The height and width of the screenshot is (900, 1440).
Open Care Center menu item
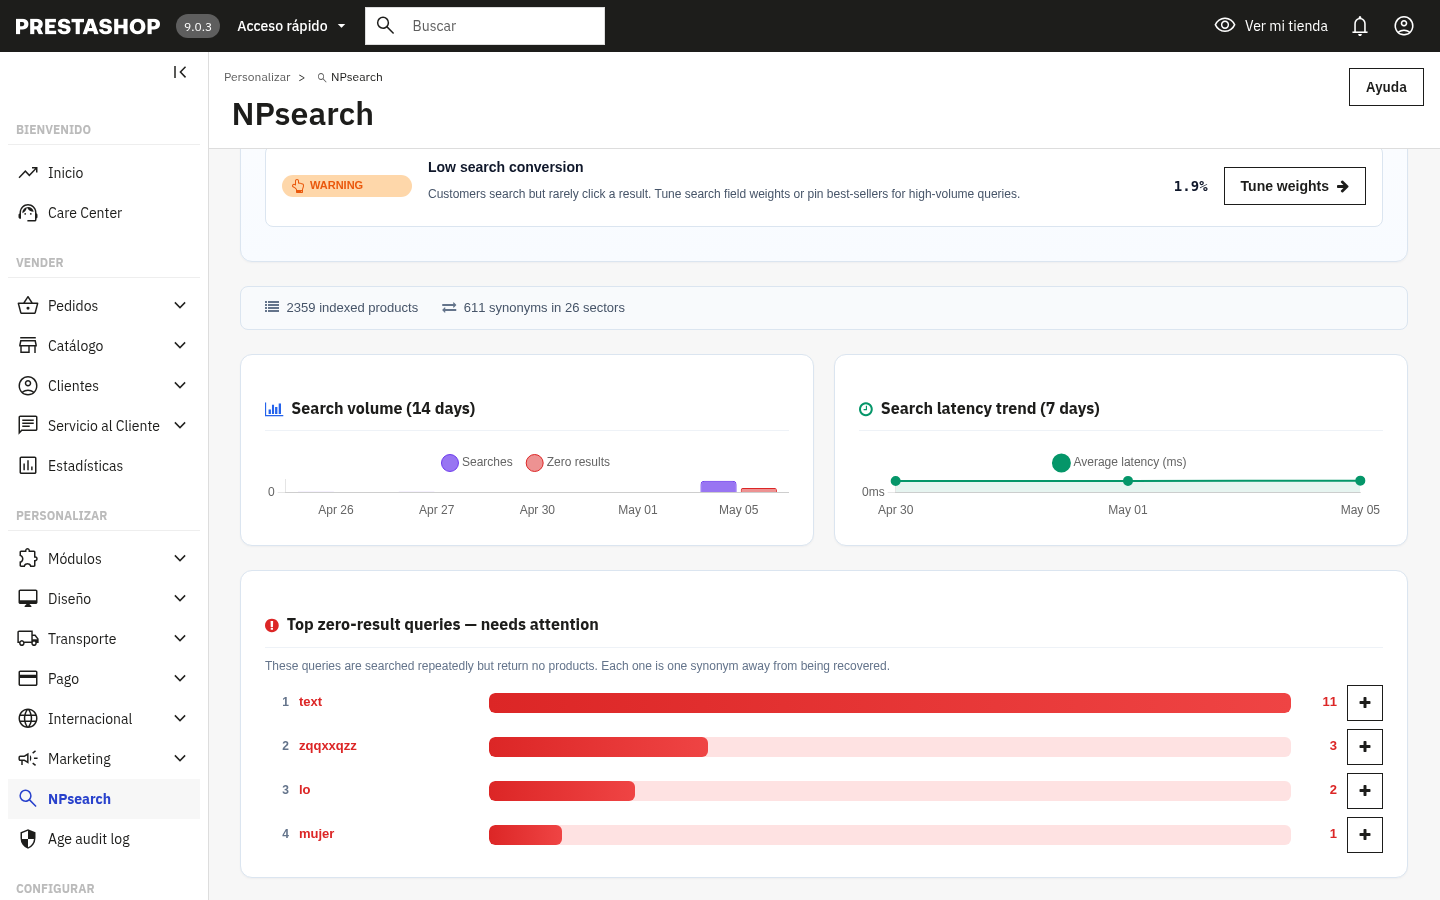pos(104,213)
